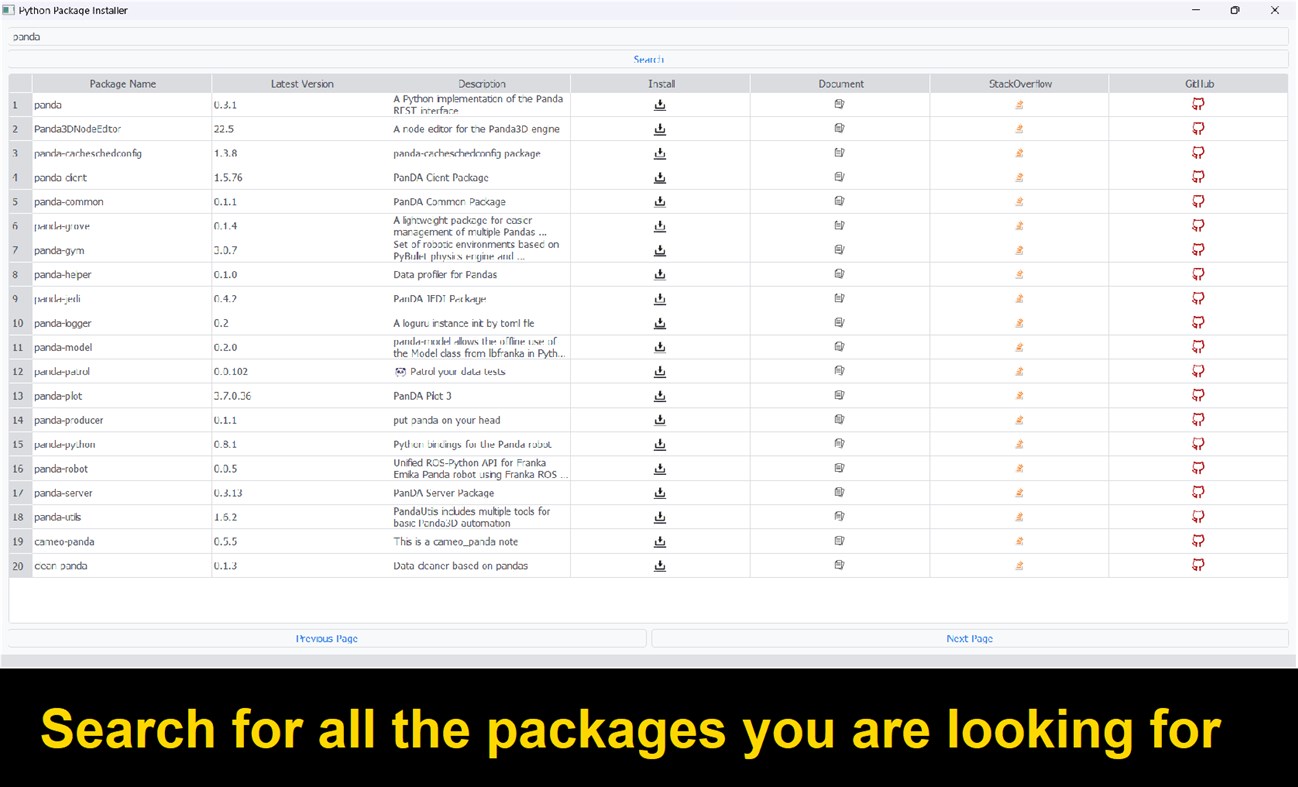Click the search input field

(648, 36)
